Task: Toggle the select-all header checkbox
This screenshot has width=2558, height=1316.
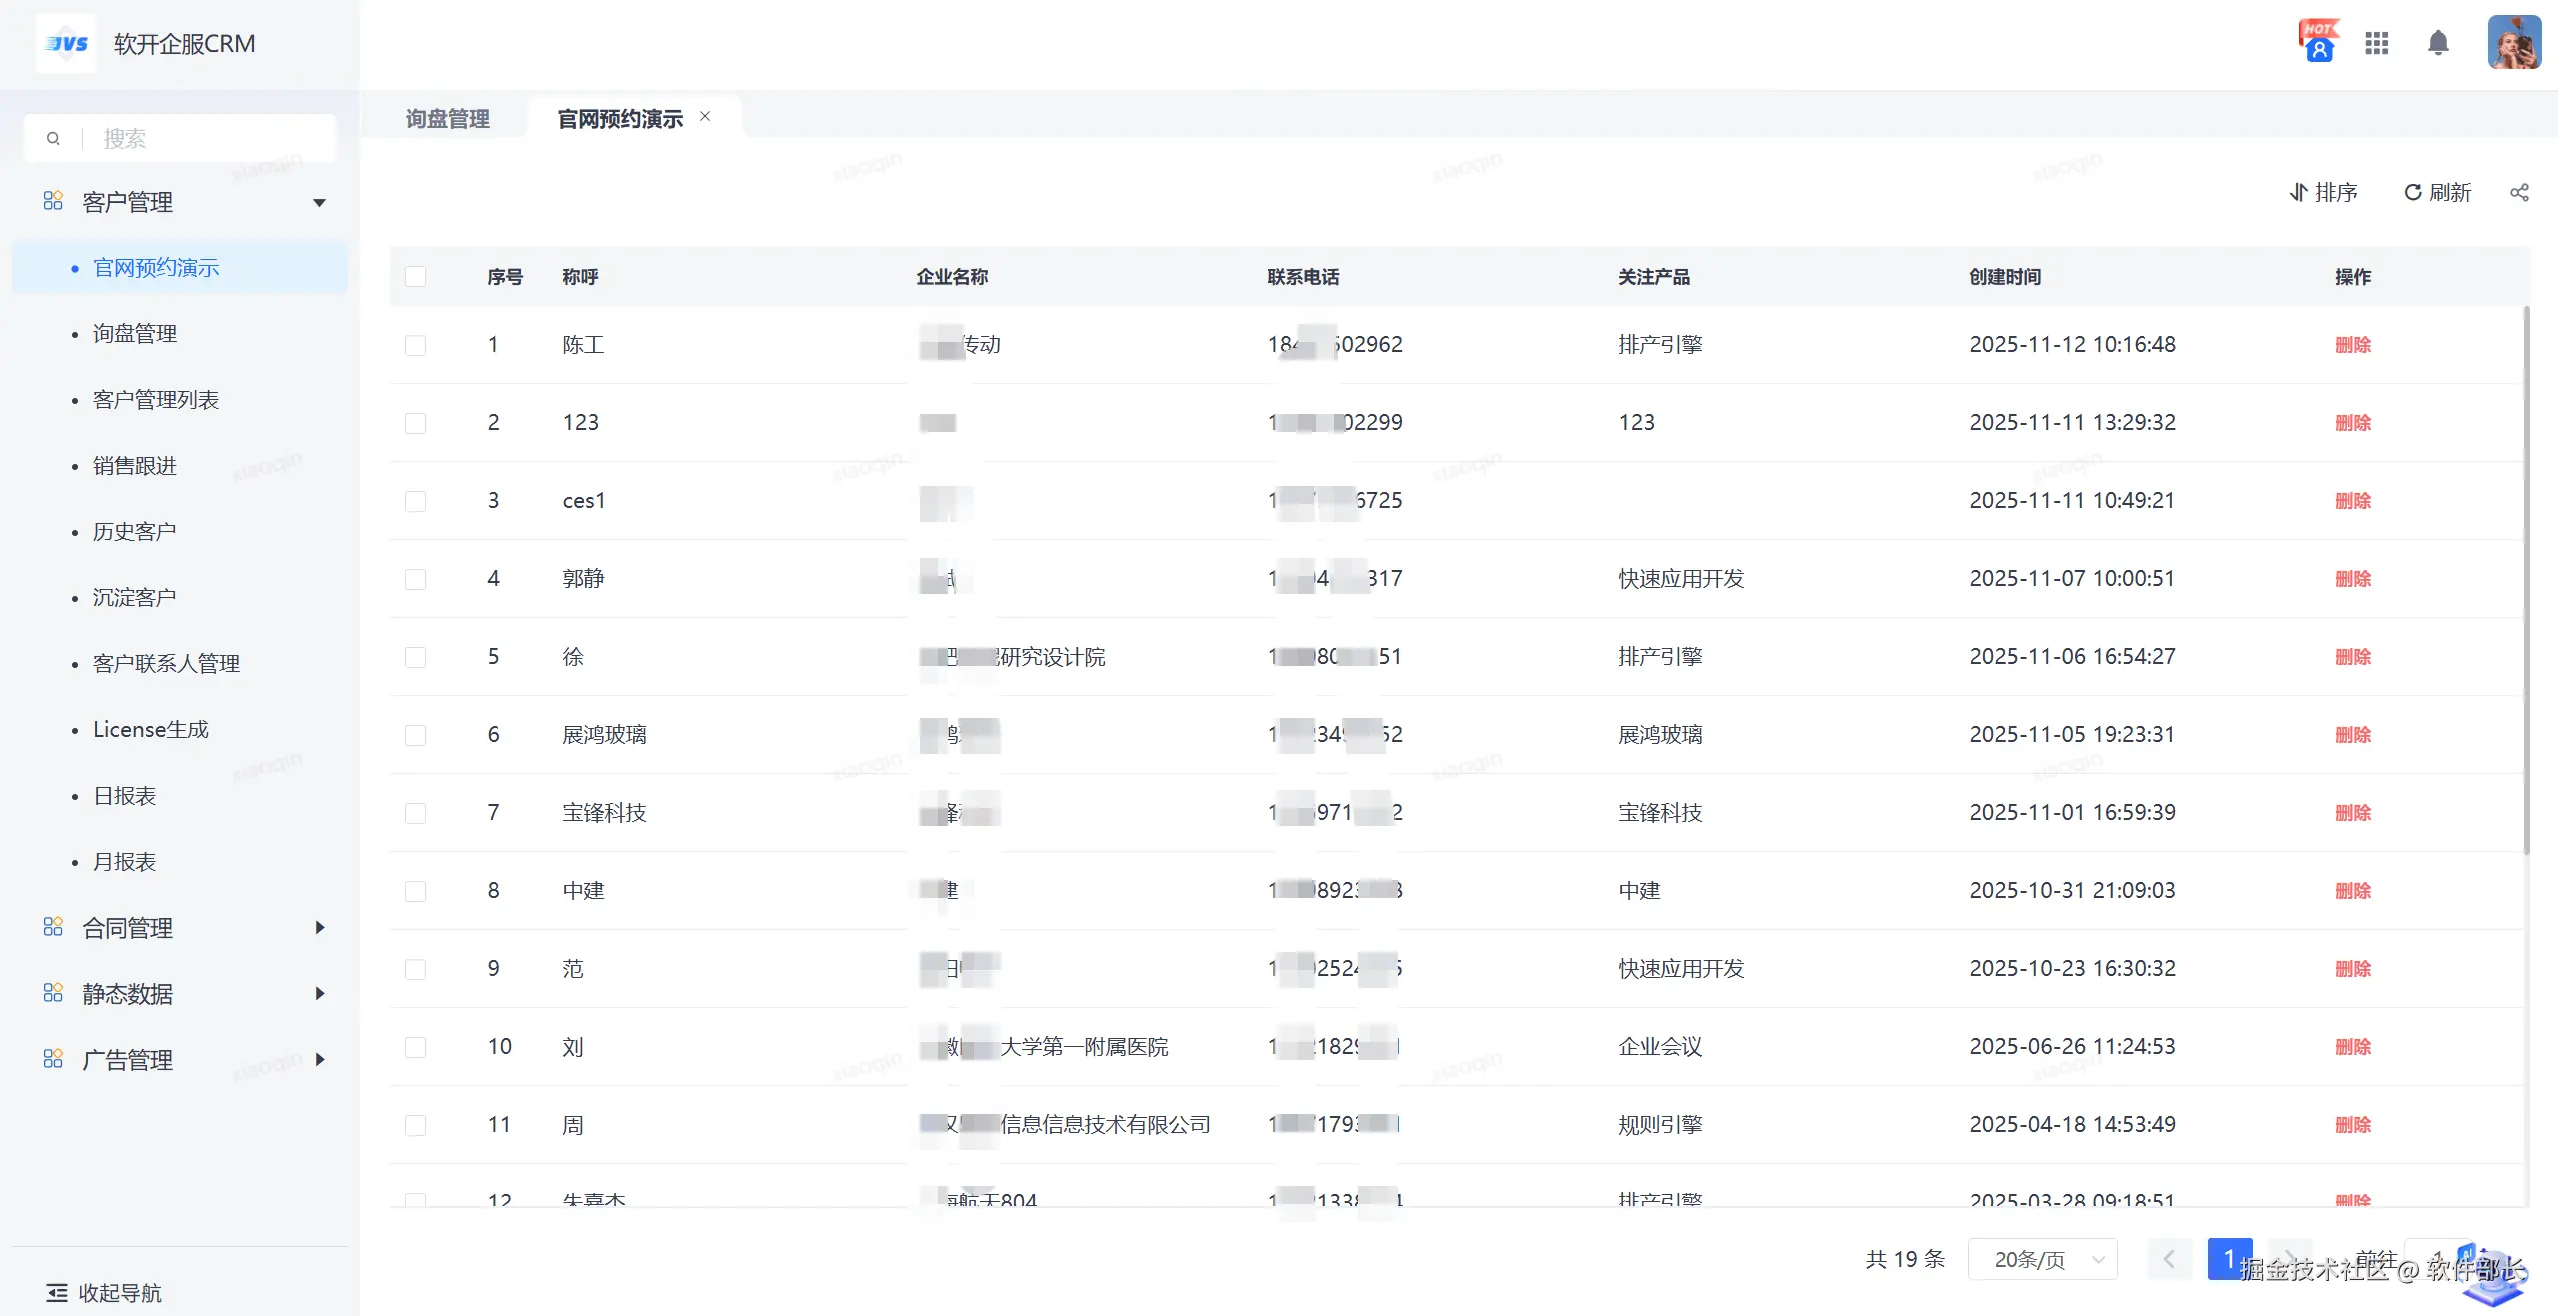Action: (x=415, y=276)
